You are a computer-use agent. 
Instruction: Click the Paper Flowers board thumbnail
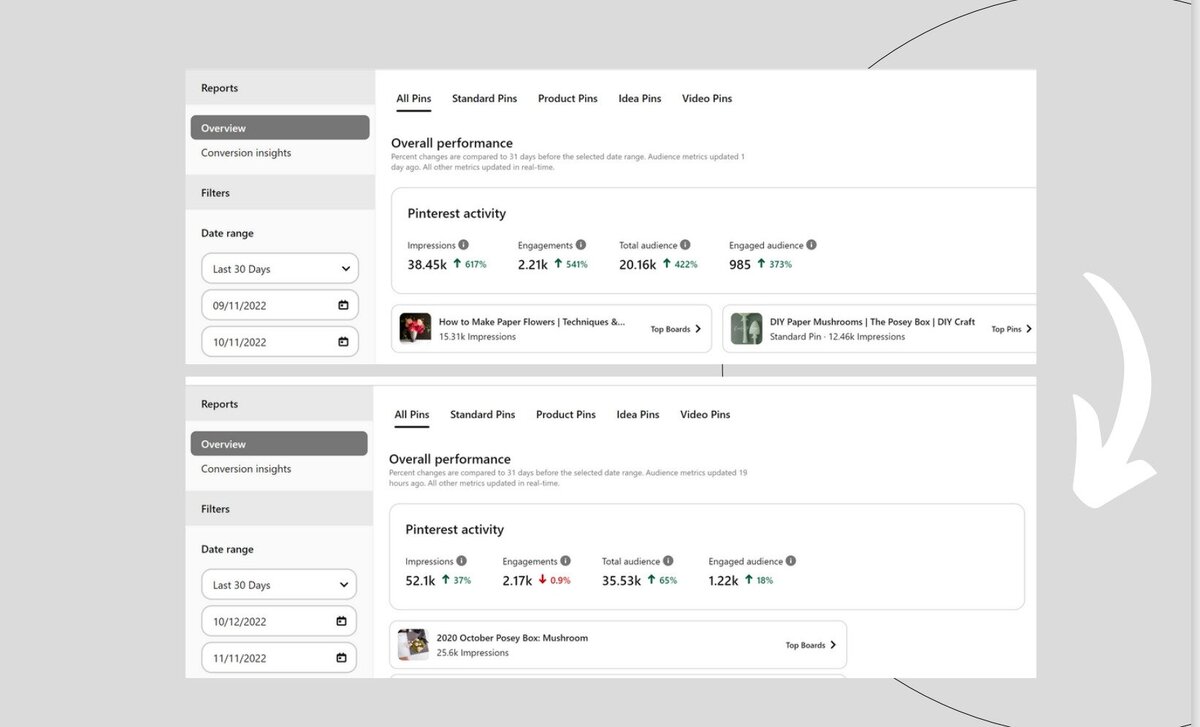pos(415,329)
